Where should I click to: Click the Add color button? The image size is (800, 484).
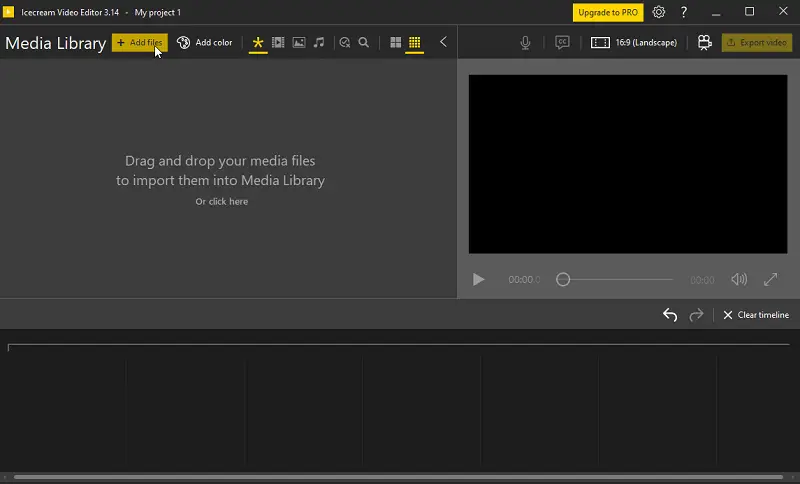pyautogui.click(x=205, y=42)
